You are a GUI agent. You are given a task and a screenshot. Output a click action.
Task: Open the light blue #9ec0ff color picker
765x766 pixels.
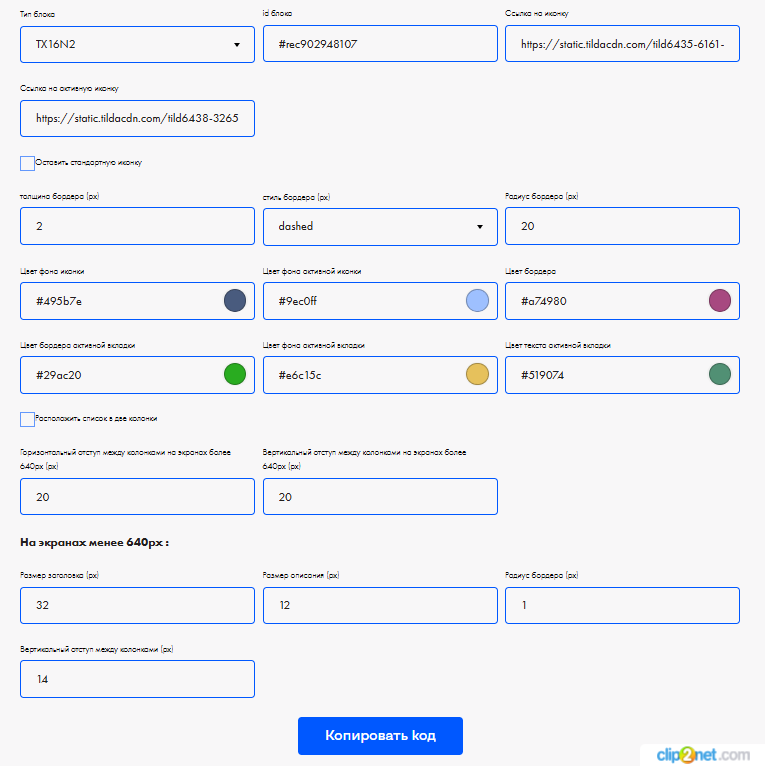coord(478,301)
